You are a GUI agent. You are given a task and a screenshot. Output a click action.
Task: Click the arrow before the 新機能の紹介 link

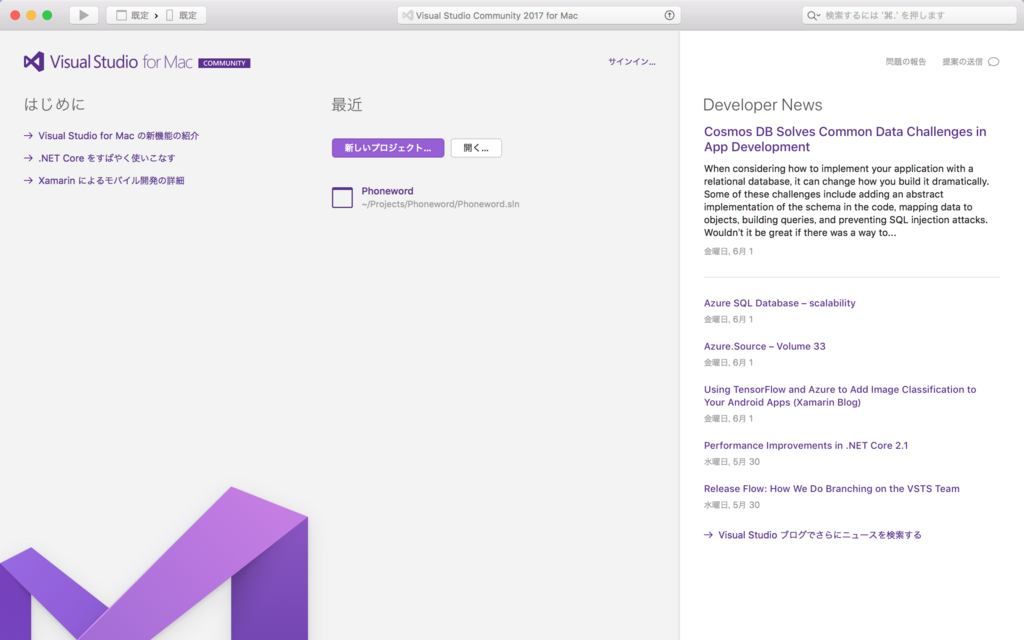[28, 136]
